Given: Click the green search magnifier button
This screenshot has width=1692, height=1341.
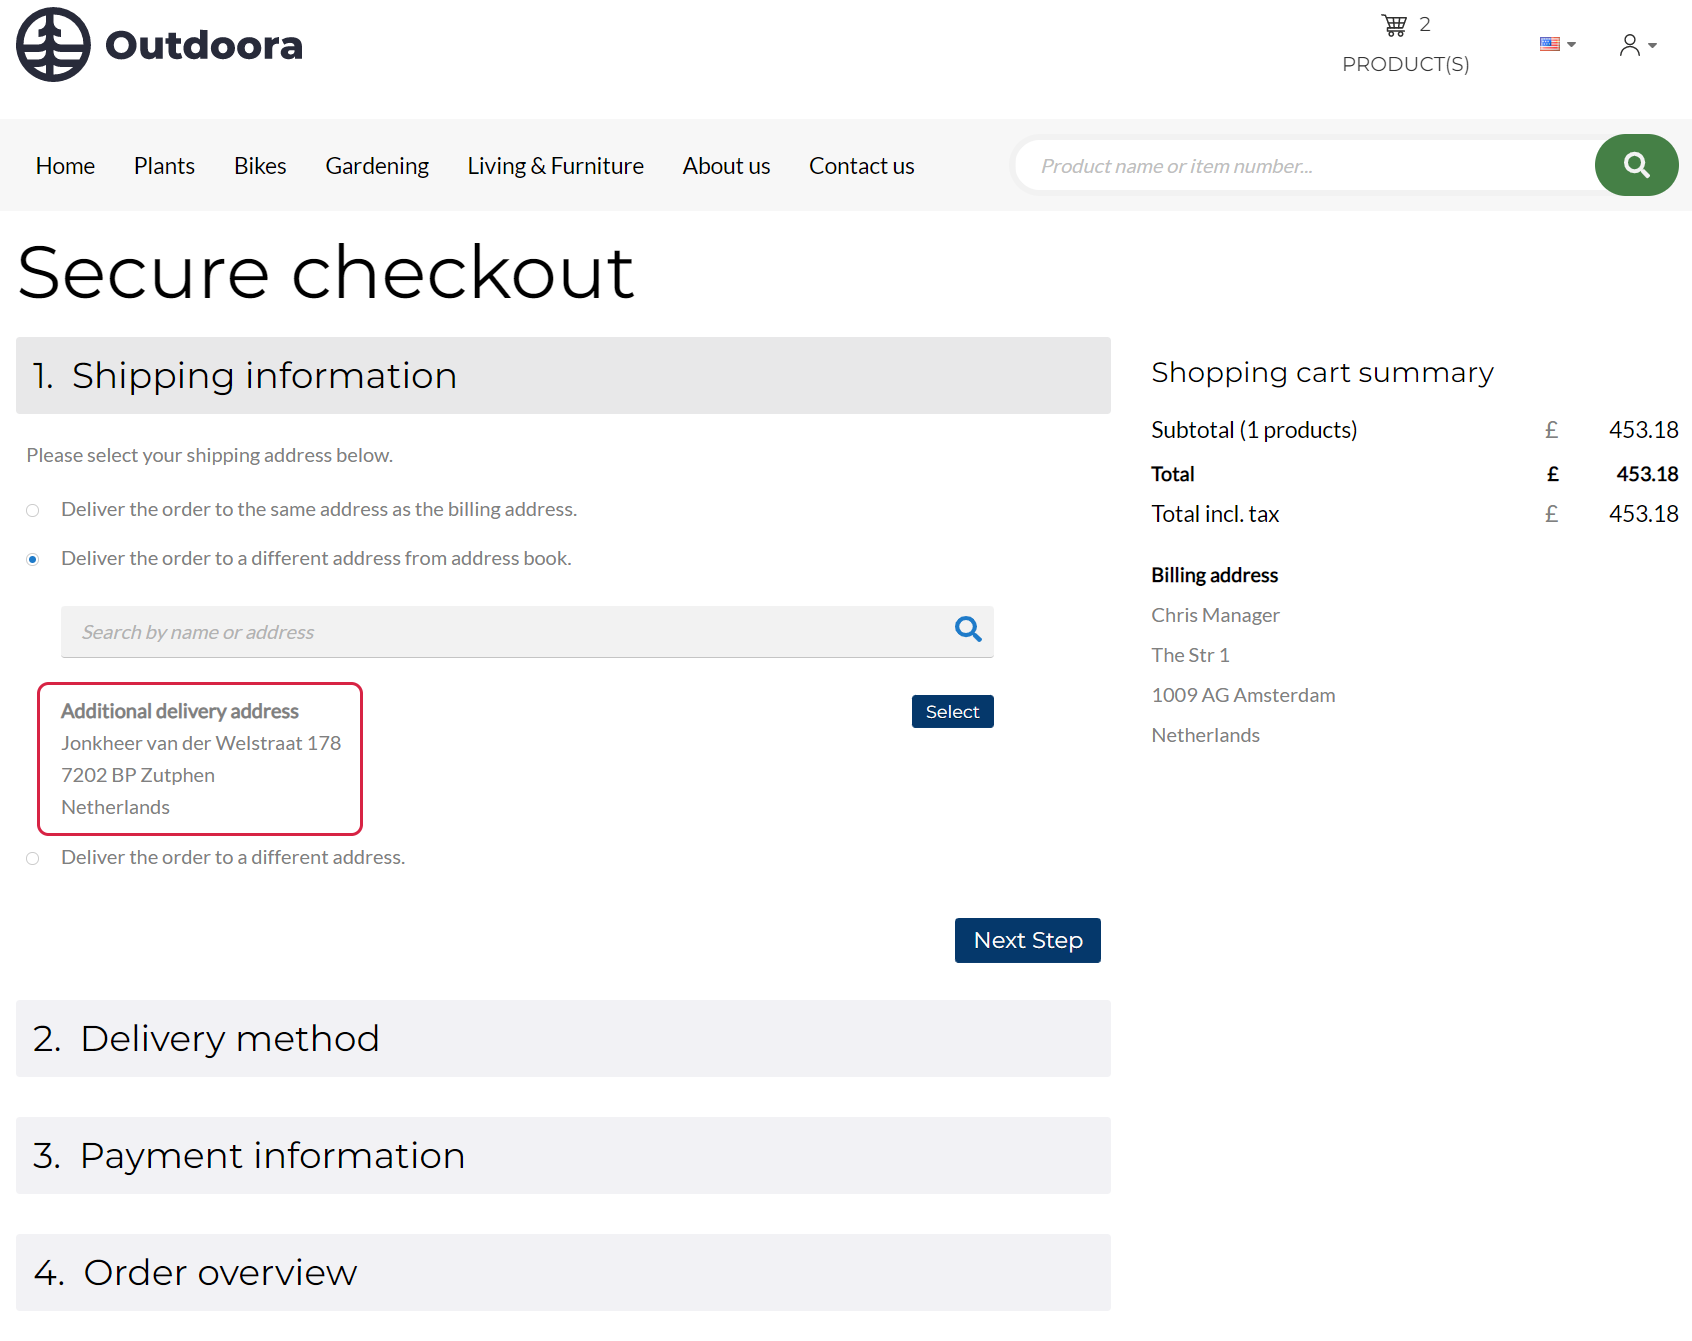Looking at the screenshot, I should [1636, 165].
